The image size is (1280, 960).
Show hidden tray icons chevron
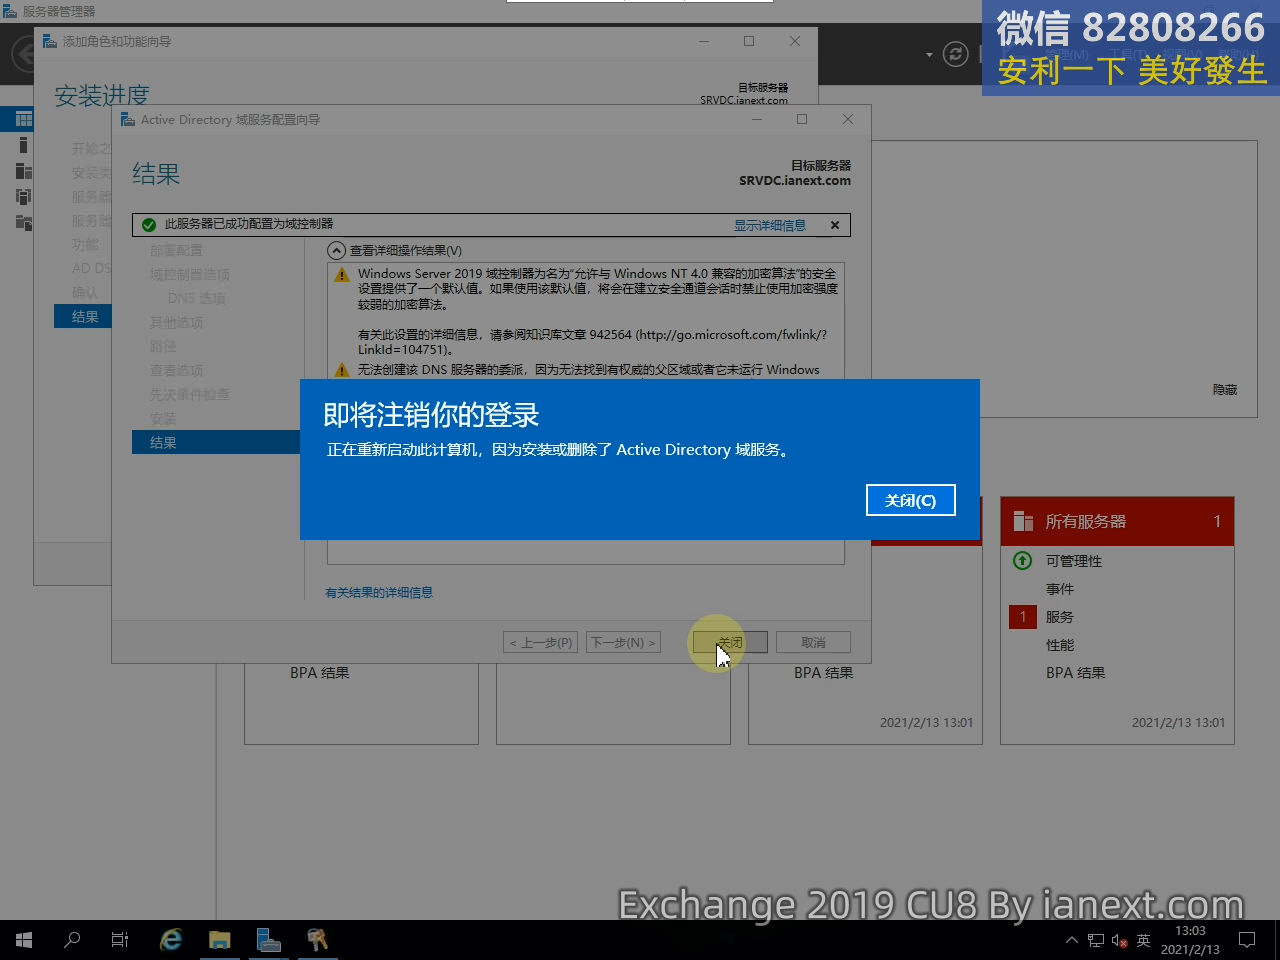point(1072,940)
